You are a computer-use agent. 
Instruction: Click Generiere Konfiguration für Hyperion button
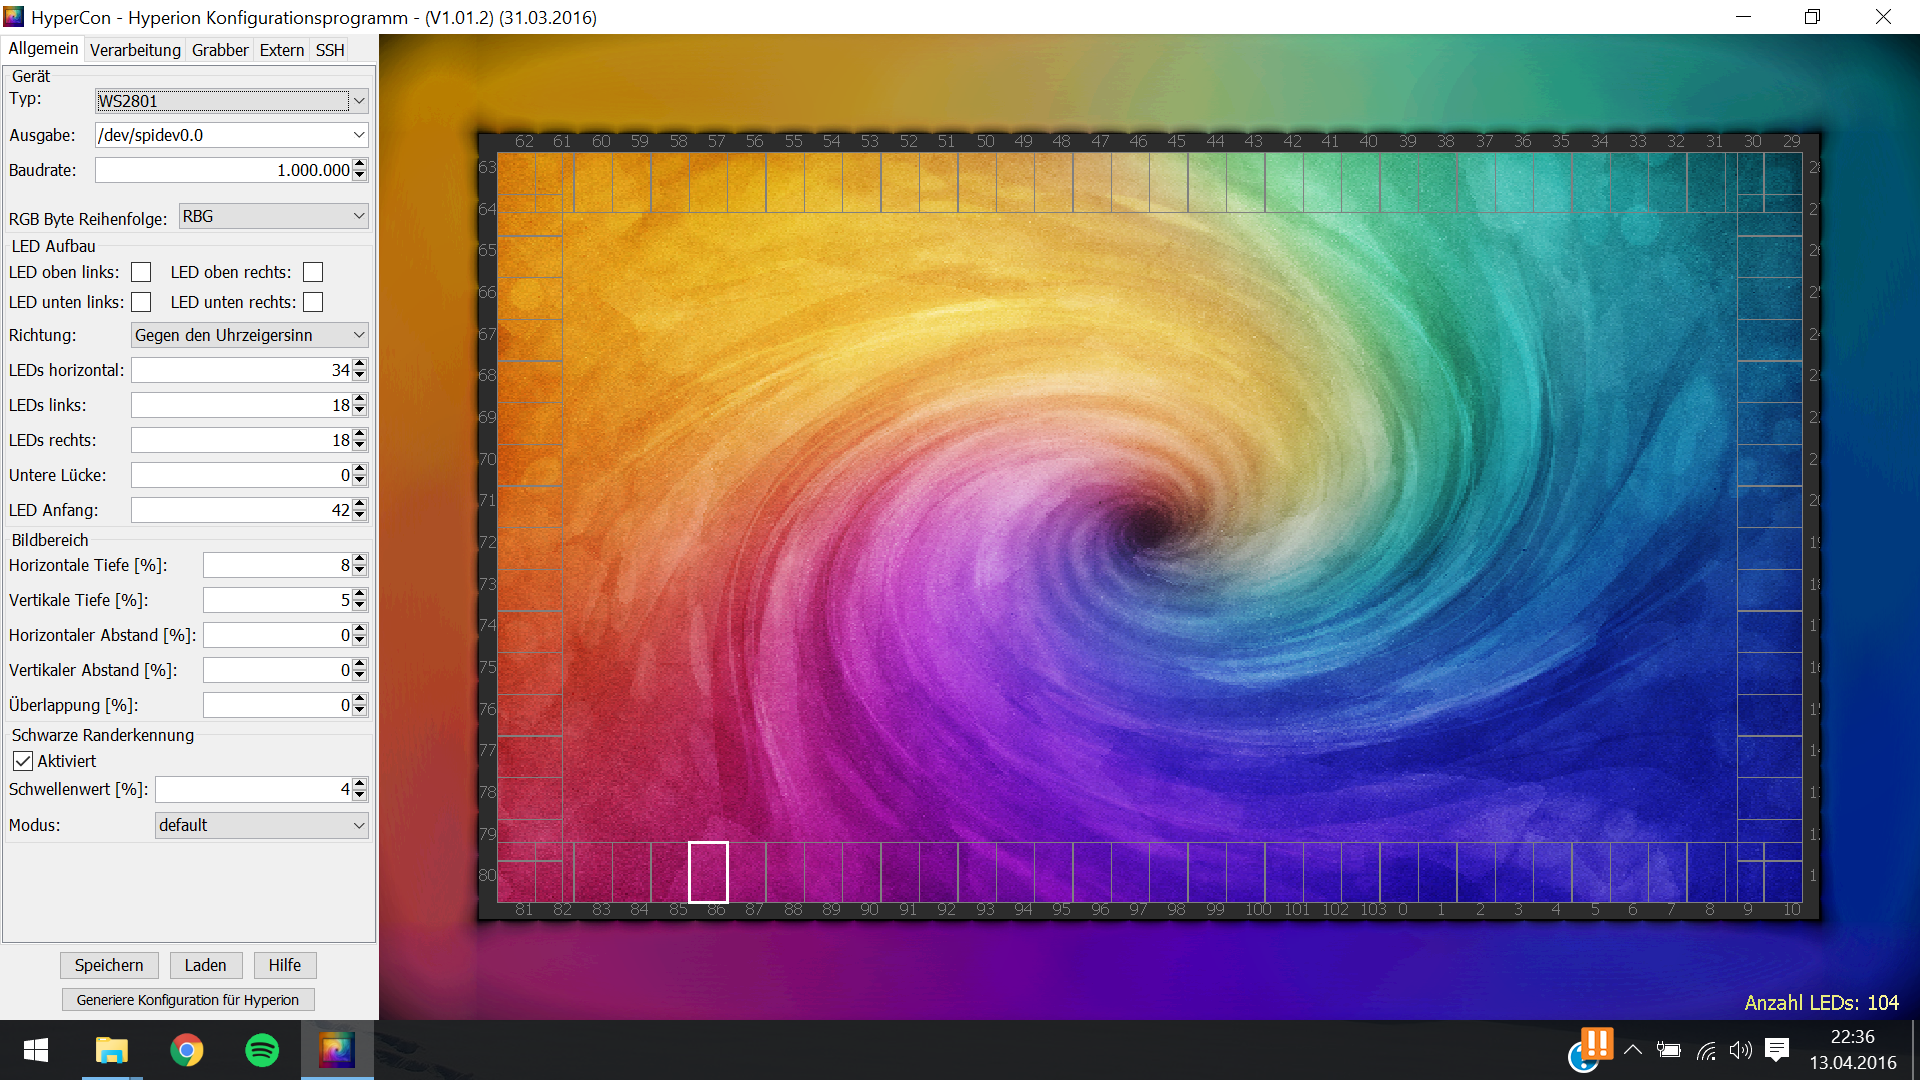pyautogui.click(x=188, y=1000)
